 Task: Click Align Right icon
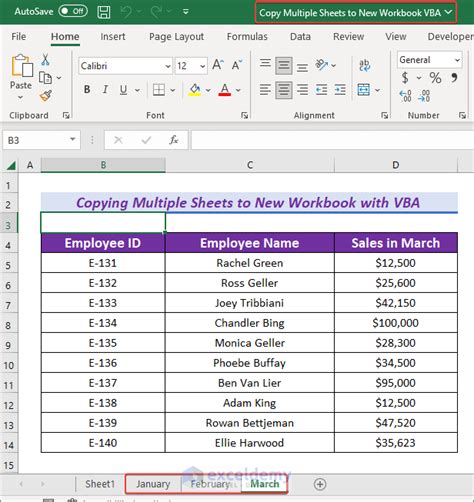302,90
